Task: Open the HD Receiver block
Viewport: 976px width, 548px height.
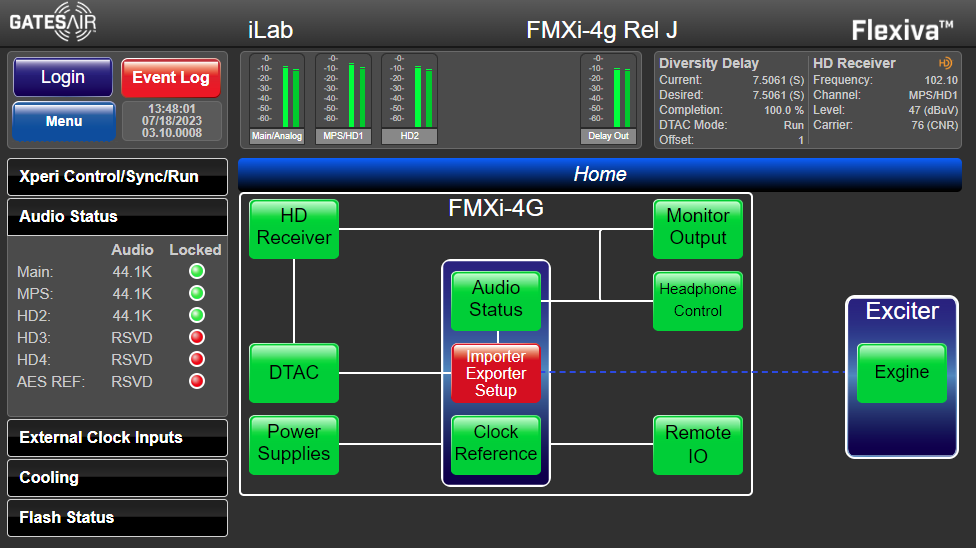Action: 294,227
